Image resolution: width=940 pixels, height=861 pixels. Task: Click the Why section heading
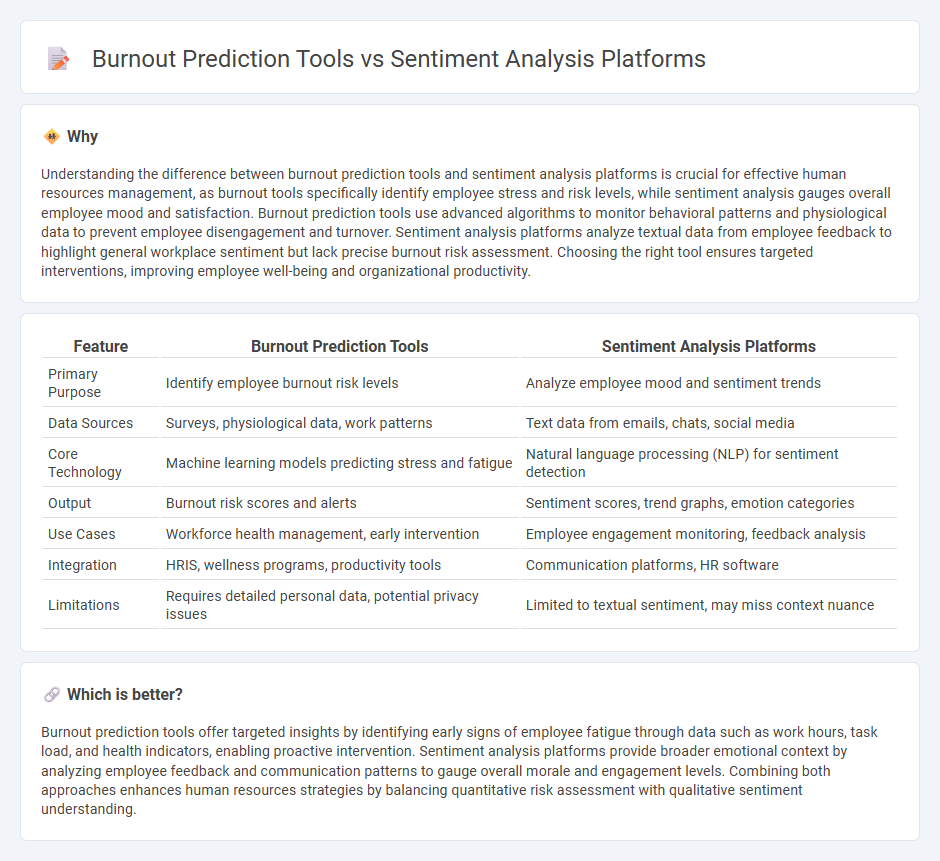coord(82,137)
